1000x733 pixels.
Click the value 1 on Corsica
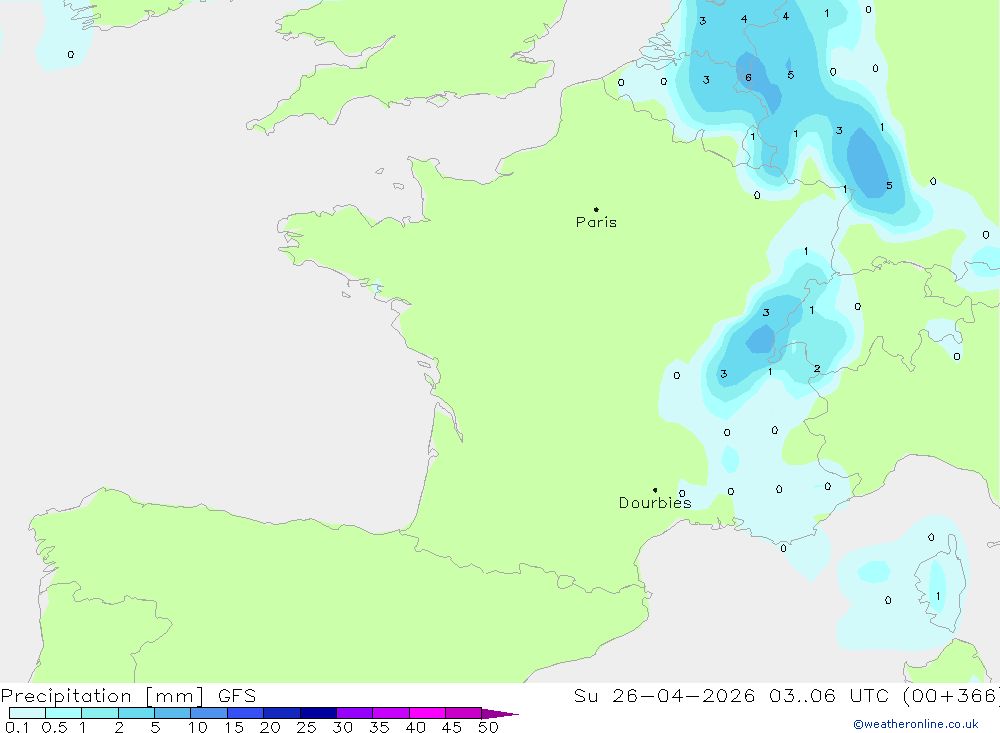point(938,596)
